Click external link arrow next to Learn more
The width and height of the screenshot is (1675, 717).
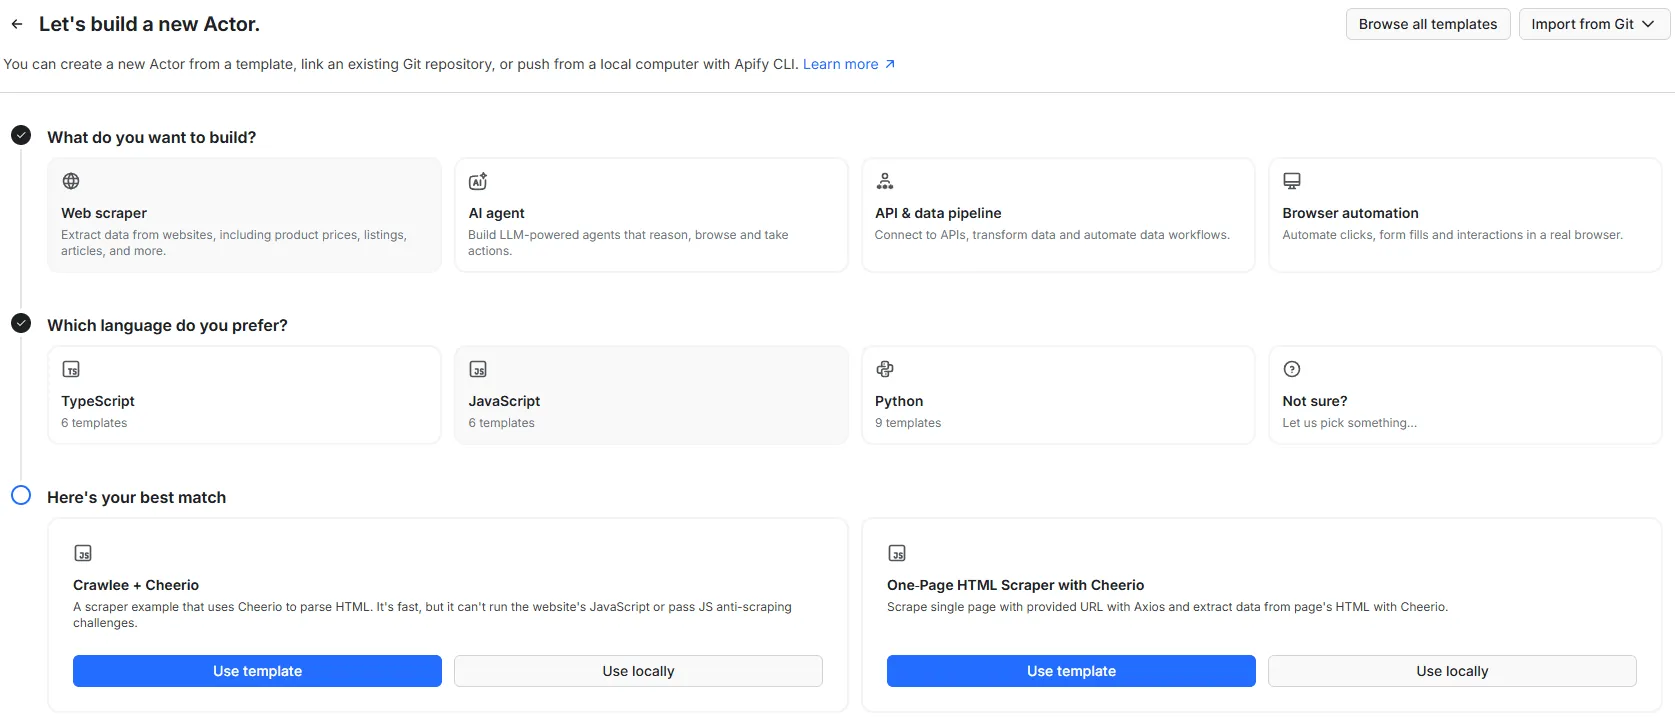click(x=890, y=64)
